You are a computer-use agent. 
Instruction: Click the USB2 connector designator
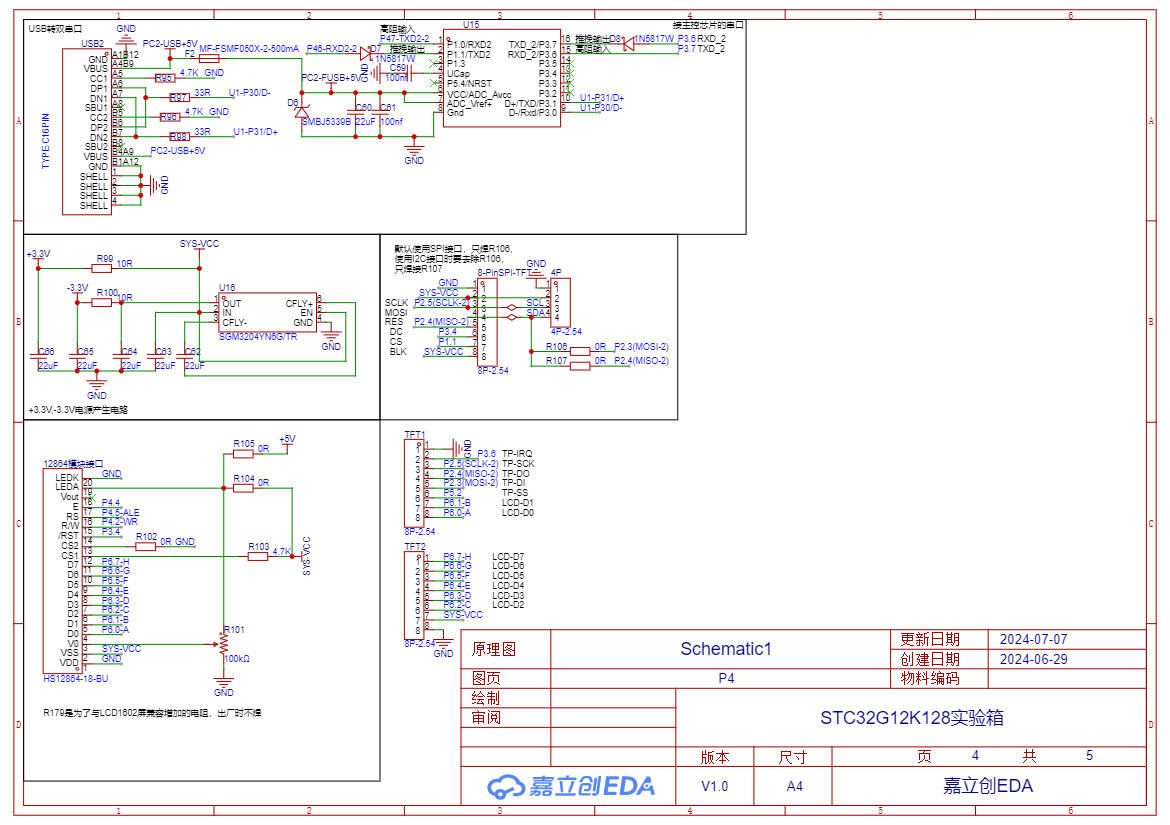93,44
